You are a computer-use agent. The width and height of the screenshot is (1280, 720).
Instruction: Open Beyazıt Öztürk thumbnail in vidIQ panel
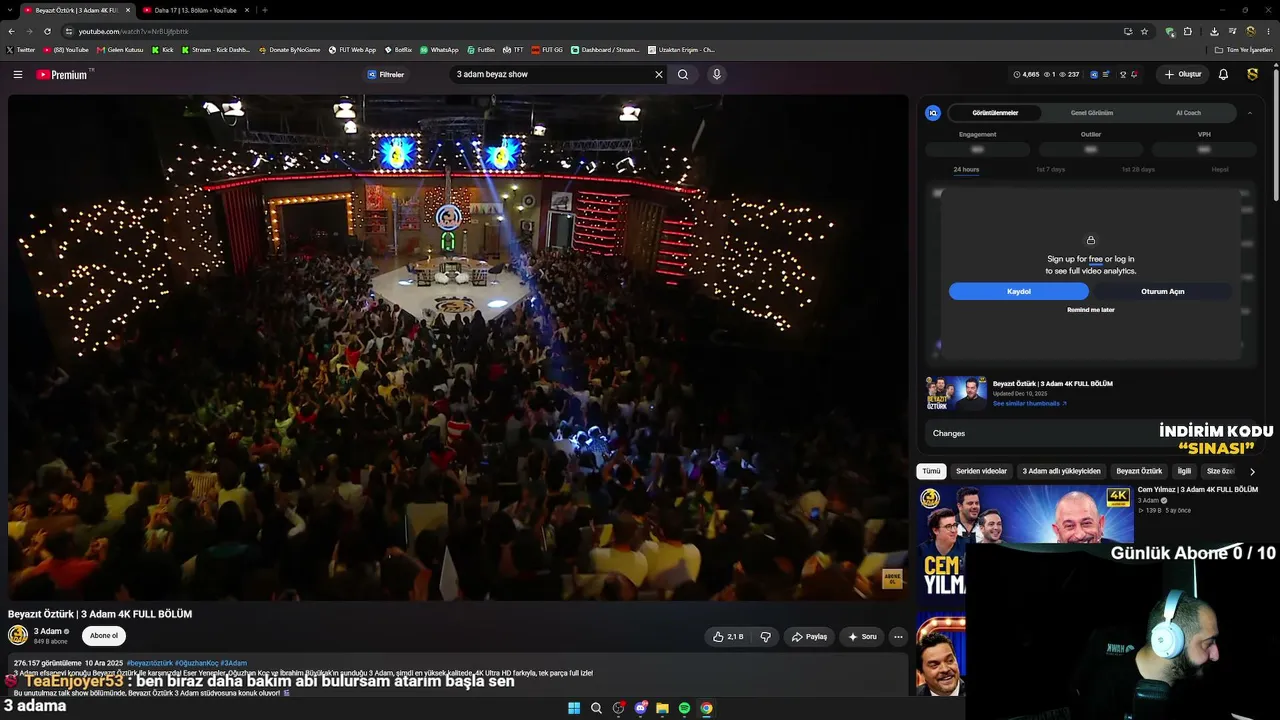956,394
